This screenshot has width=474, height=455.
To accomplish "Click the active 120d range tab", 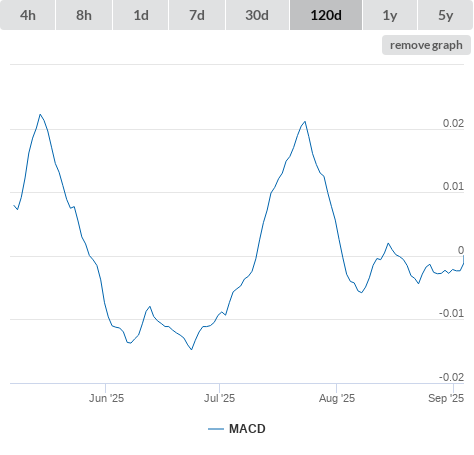I will [x=326, y=15].
